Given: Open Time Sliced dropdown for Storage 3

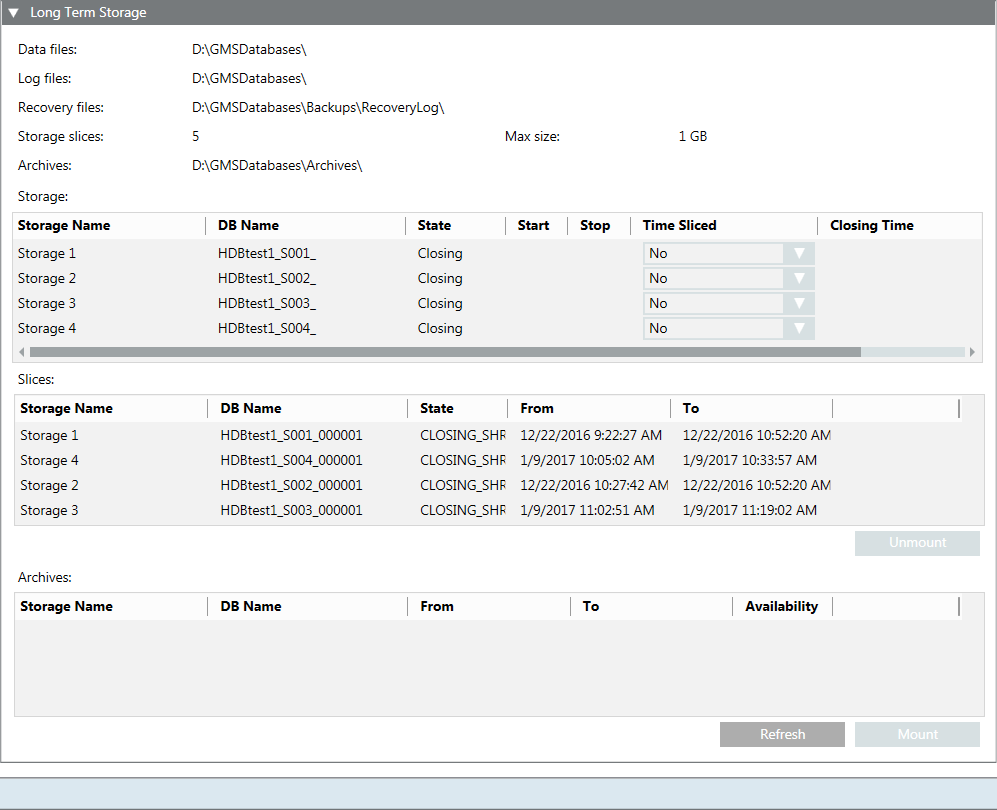Looking at the screenshot, I should point(798,304).
